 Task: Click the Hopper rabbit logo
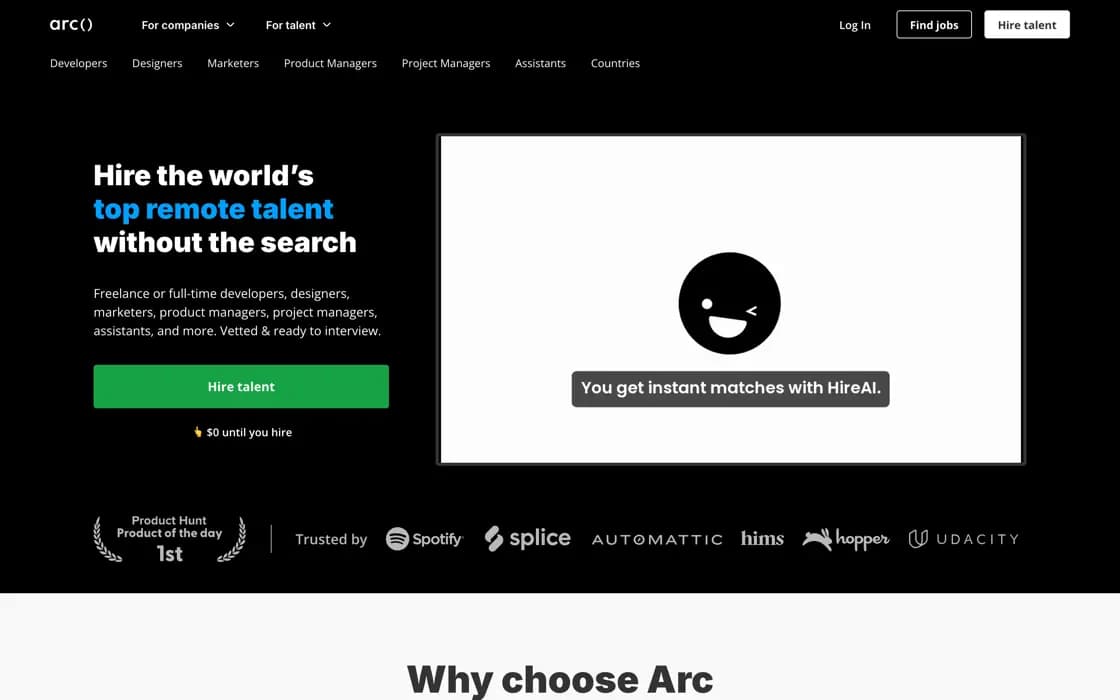[846, 539]
